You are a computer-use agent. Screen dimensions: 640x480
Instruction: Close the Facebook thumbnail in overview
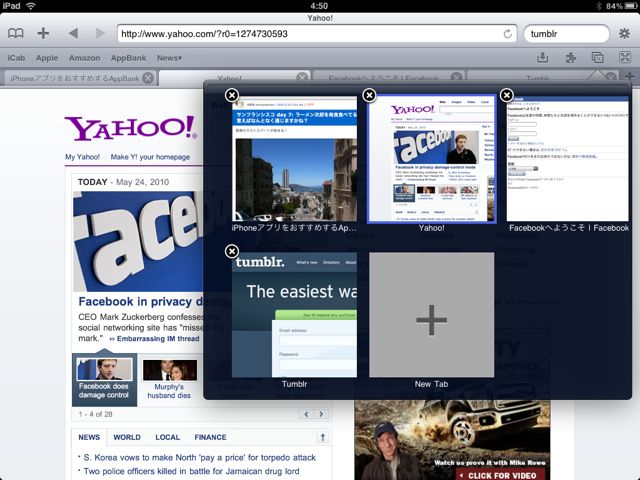tap(507, 95)
